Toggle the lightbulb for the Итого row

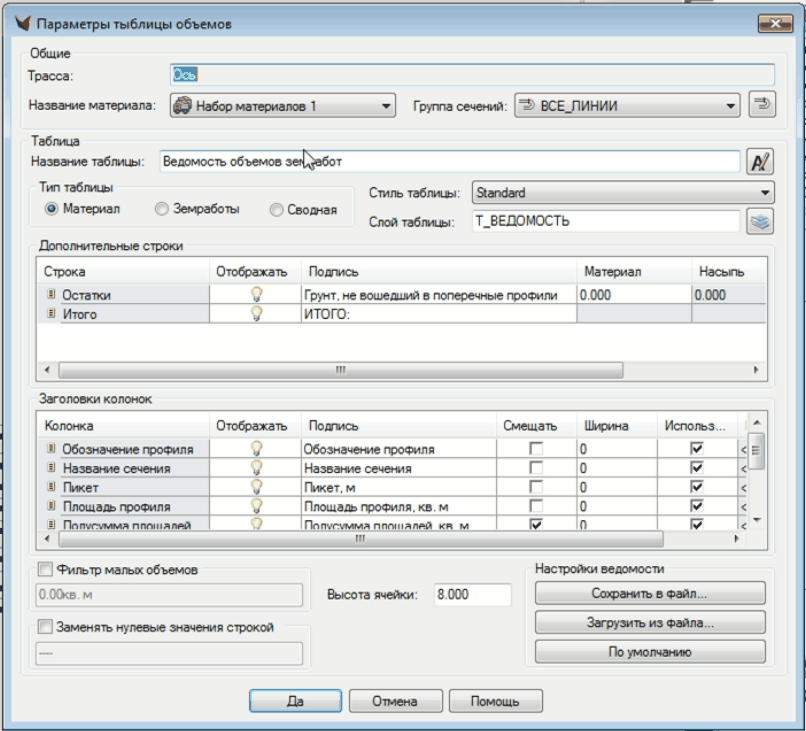pos(255,314)
